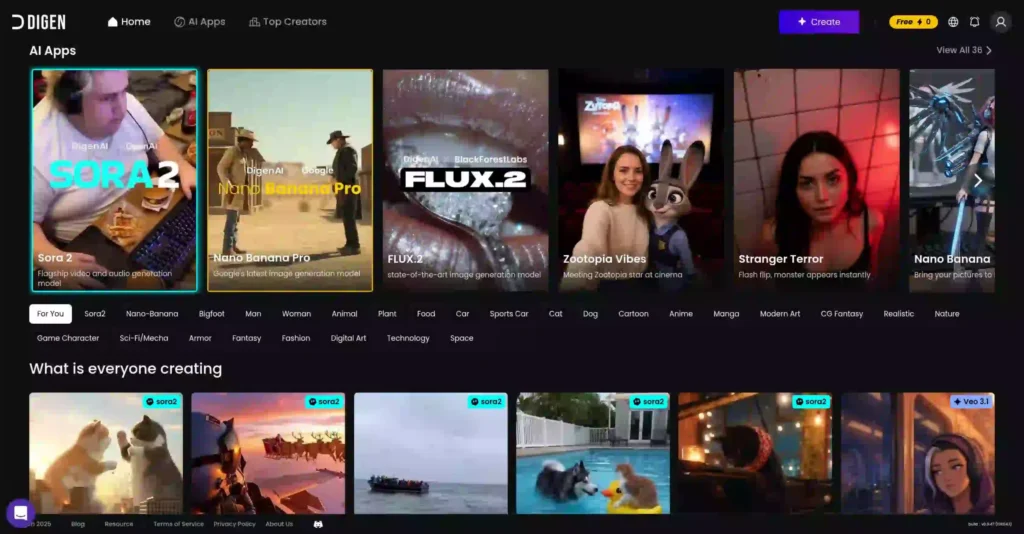Go to the AI Apps nav tab
Screen dimensions: 1024x534
point(199,22)
